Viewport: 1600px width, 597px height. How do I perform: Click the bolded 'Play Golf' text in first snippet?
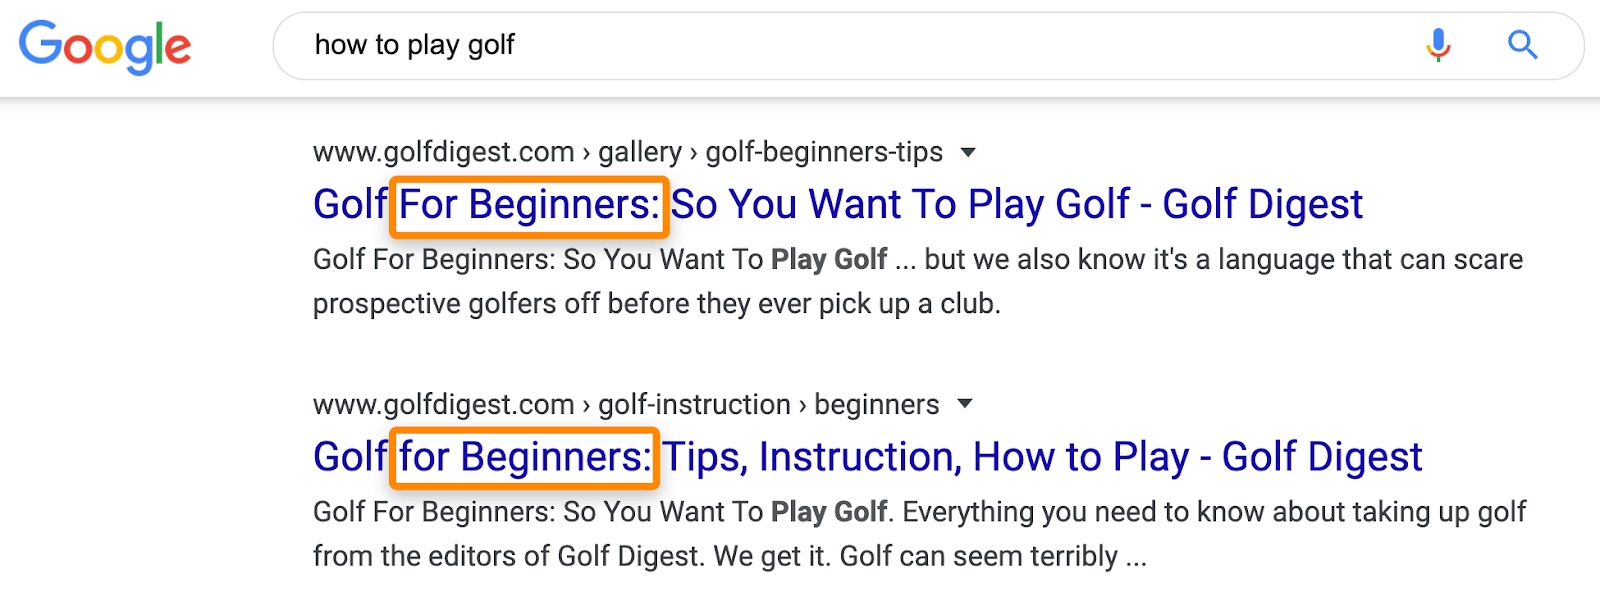tap(829, 259)
